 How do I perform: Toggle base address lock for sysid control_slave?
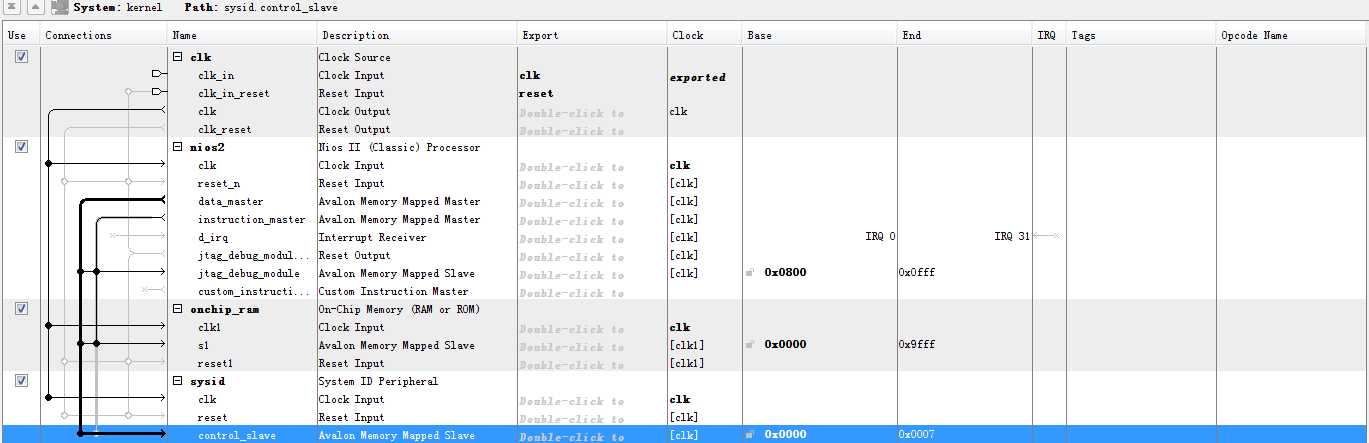(x=751, y=435)
